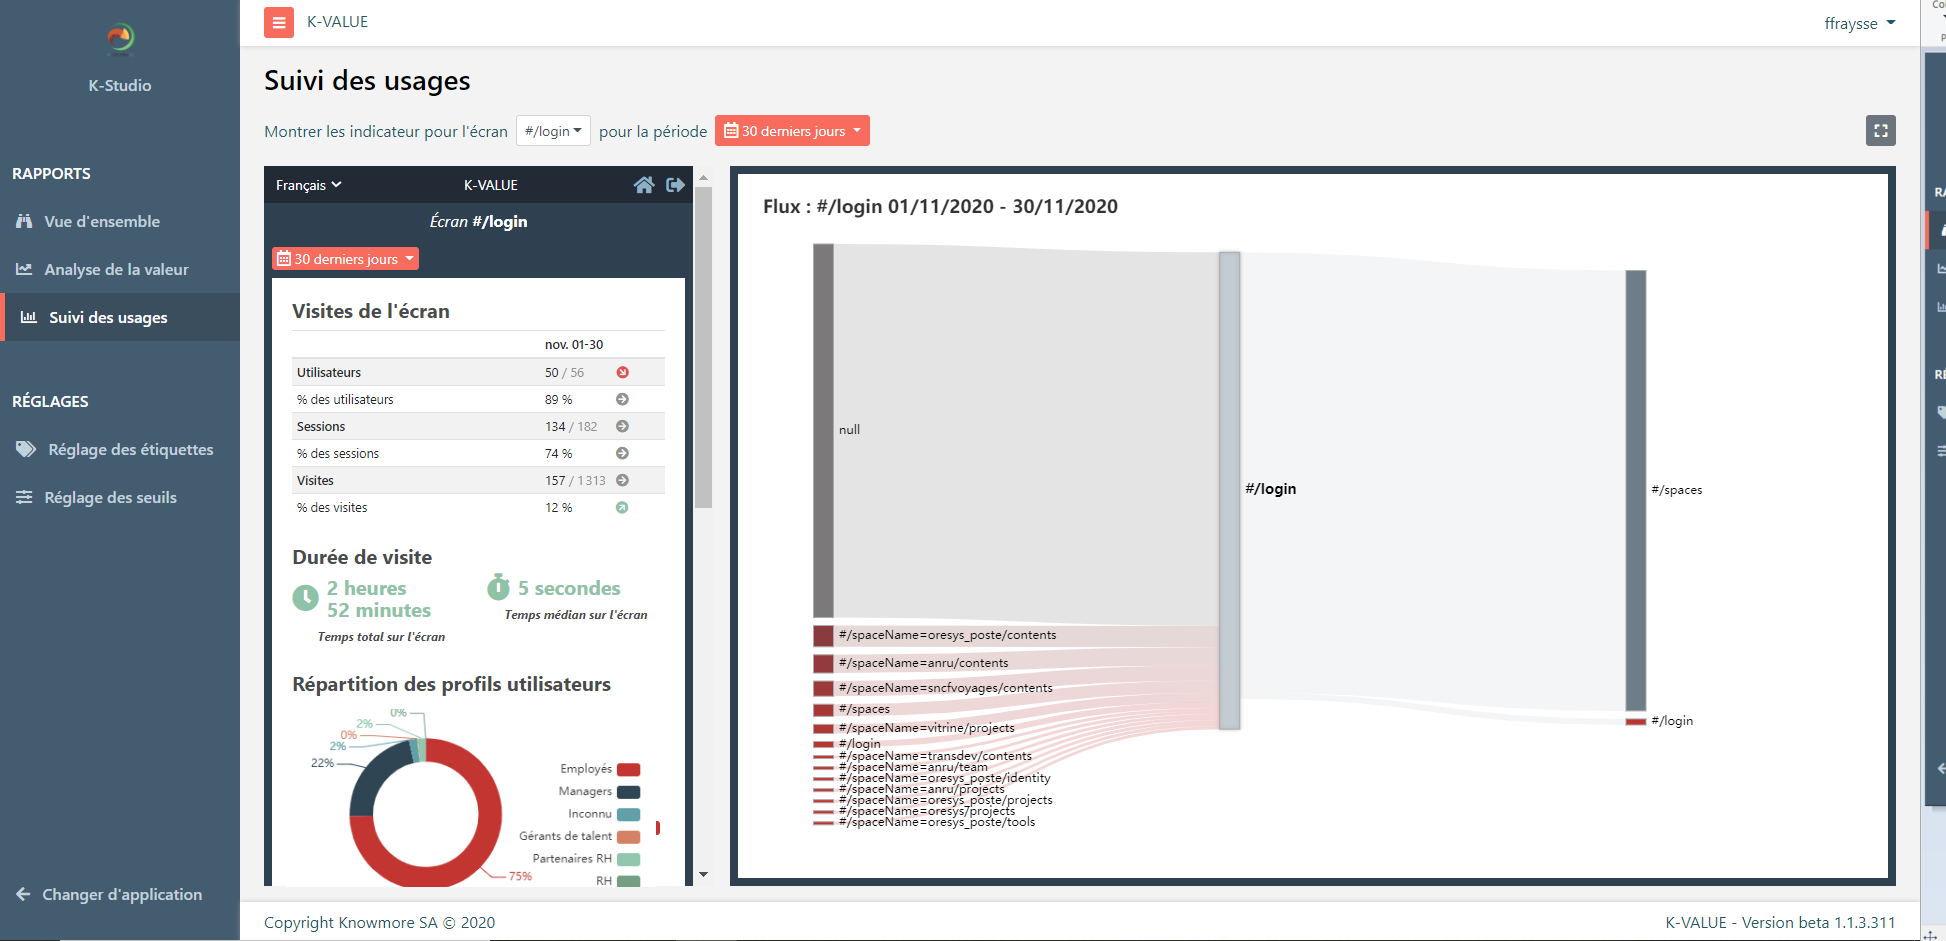Click the #/login center node in flow chart
1946x941 pixels.
coord(1229,490)
